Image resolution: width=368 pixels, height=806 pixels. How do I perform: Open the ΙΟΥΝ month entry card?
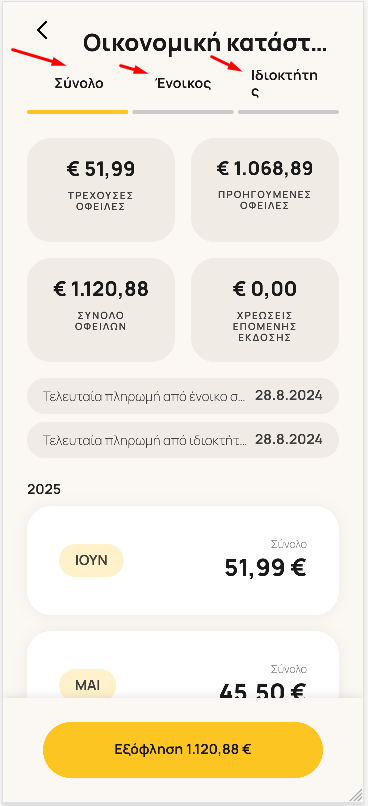(183, 560)
